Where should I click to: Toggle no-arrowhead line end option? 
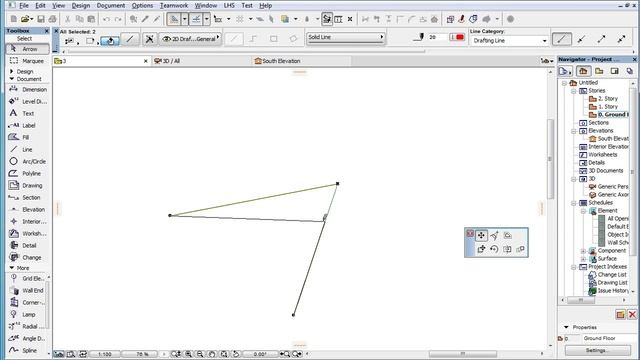(x=562, y=39)
